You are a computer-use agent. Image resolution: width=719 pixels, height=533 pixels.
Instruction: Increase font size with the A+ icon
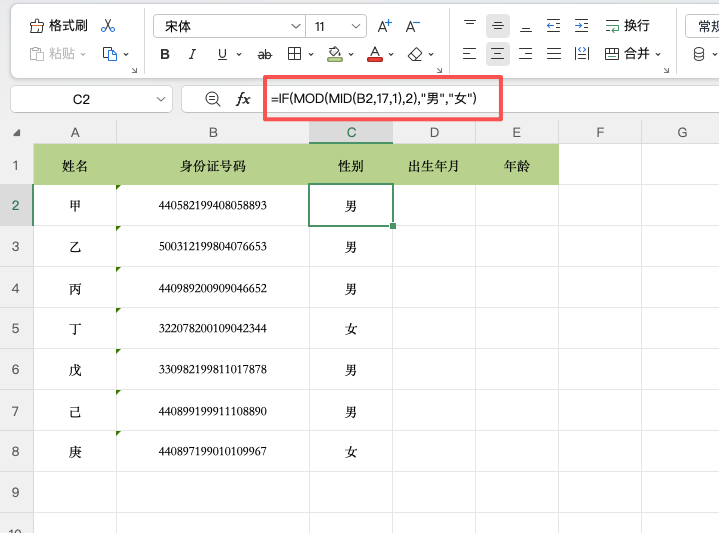(x=384, y=26)
